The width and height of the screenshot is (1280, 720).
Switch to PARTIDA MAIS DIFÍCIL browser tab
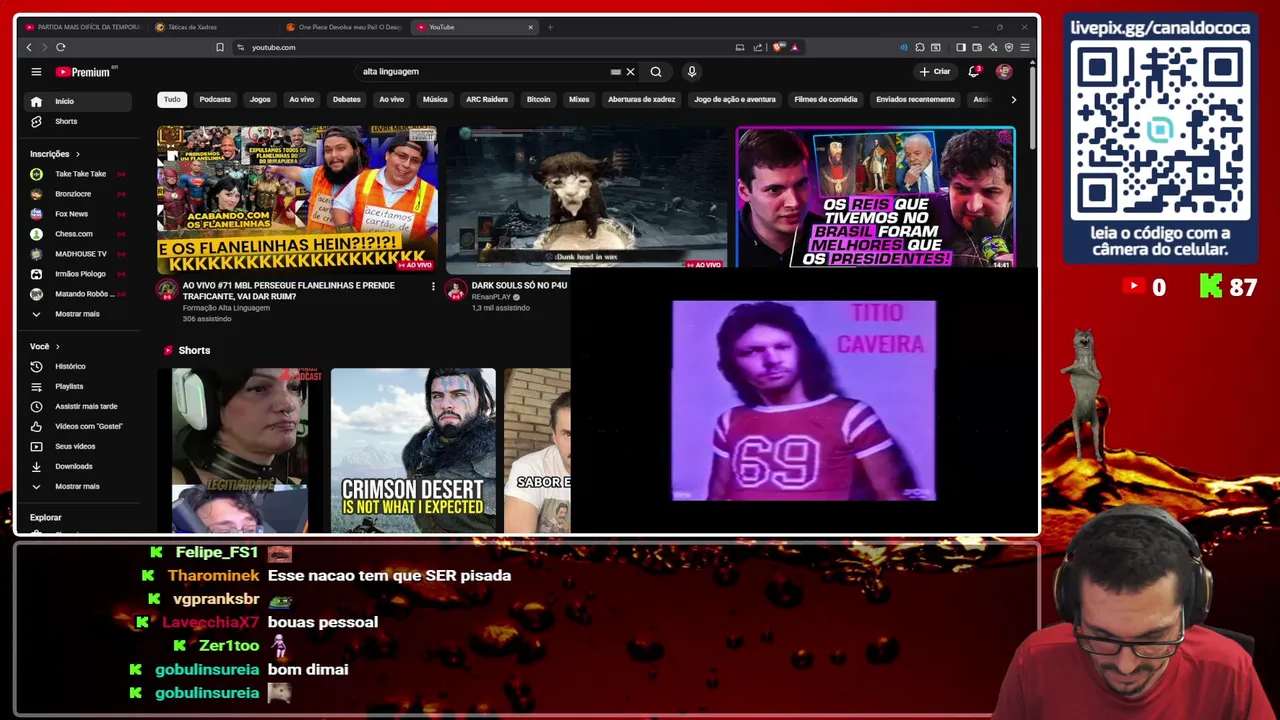click(x=82, y=27)
